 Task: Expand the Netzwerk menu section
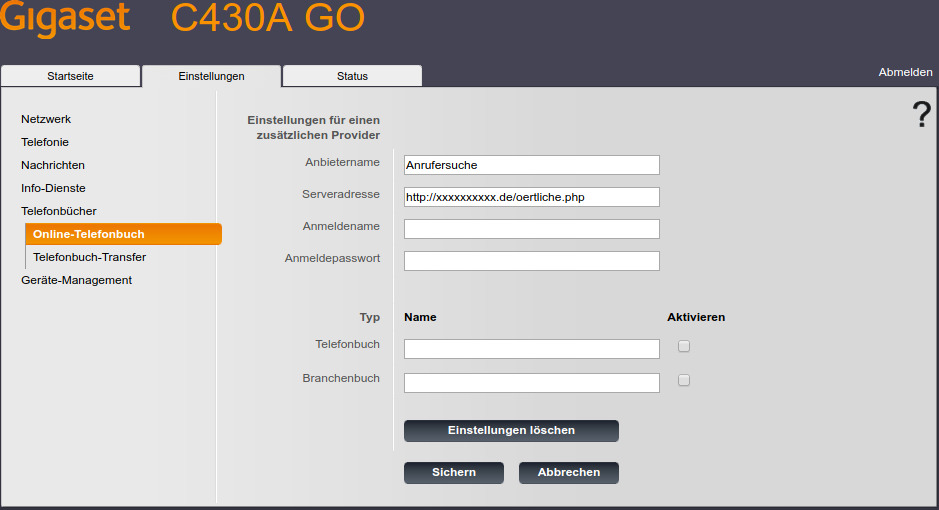(x=46, y=119)
